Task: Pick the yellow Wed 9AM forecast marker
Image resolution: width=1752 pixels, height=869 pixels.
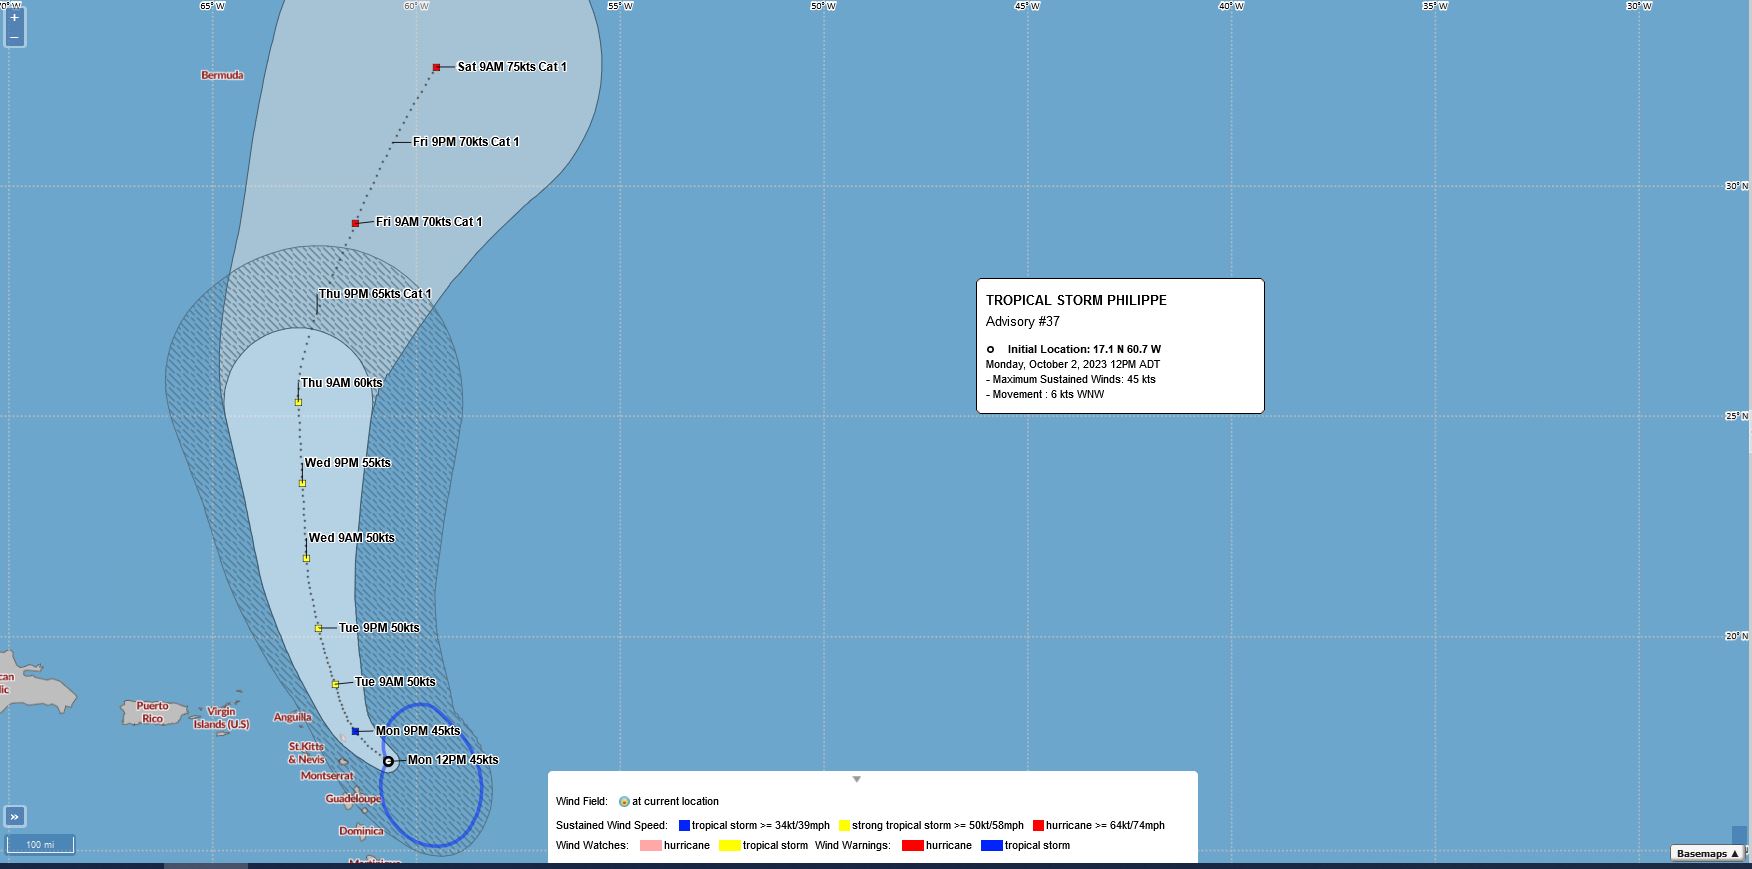Action: tap(306, 558)
